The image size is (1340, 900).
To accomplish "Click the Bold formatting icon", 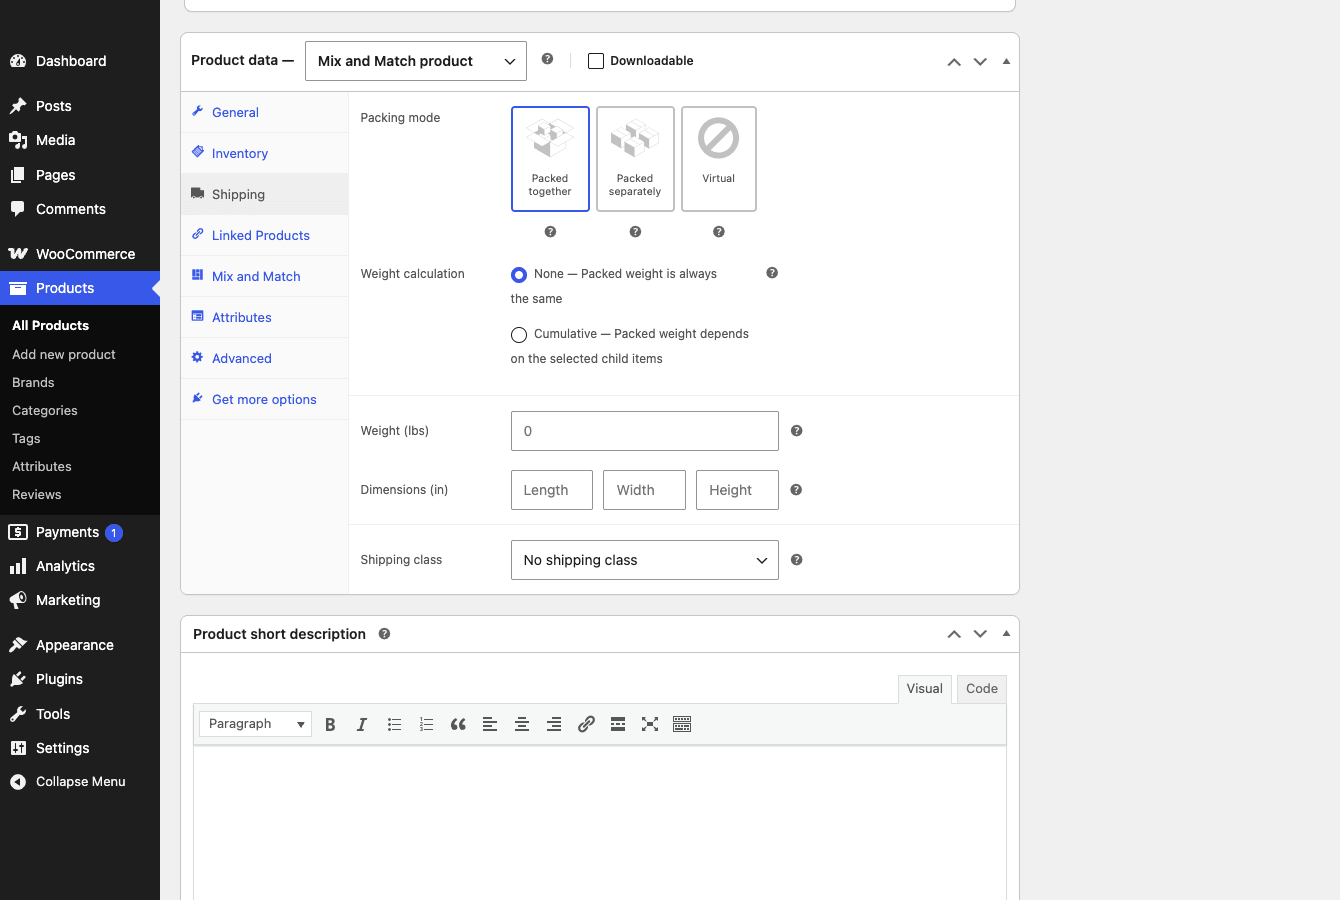I will tap(330, 724).
